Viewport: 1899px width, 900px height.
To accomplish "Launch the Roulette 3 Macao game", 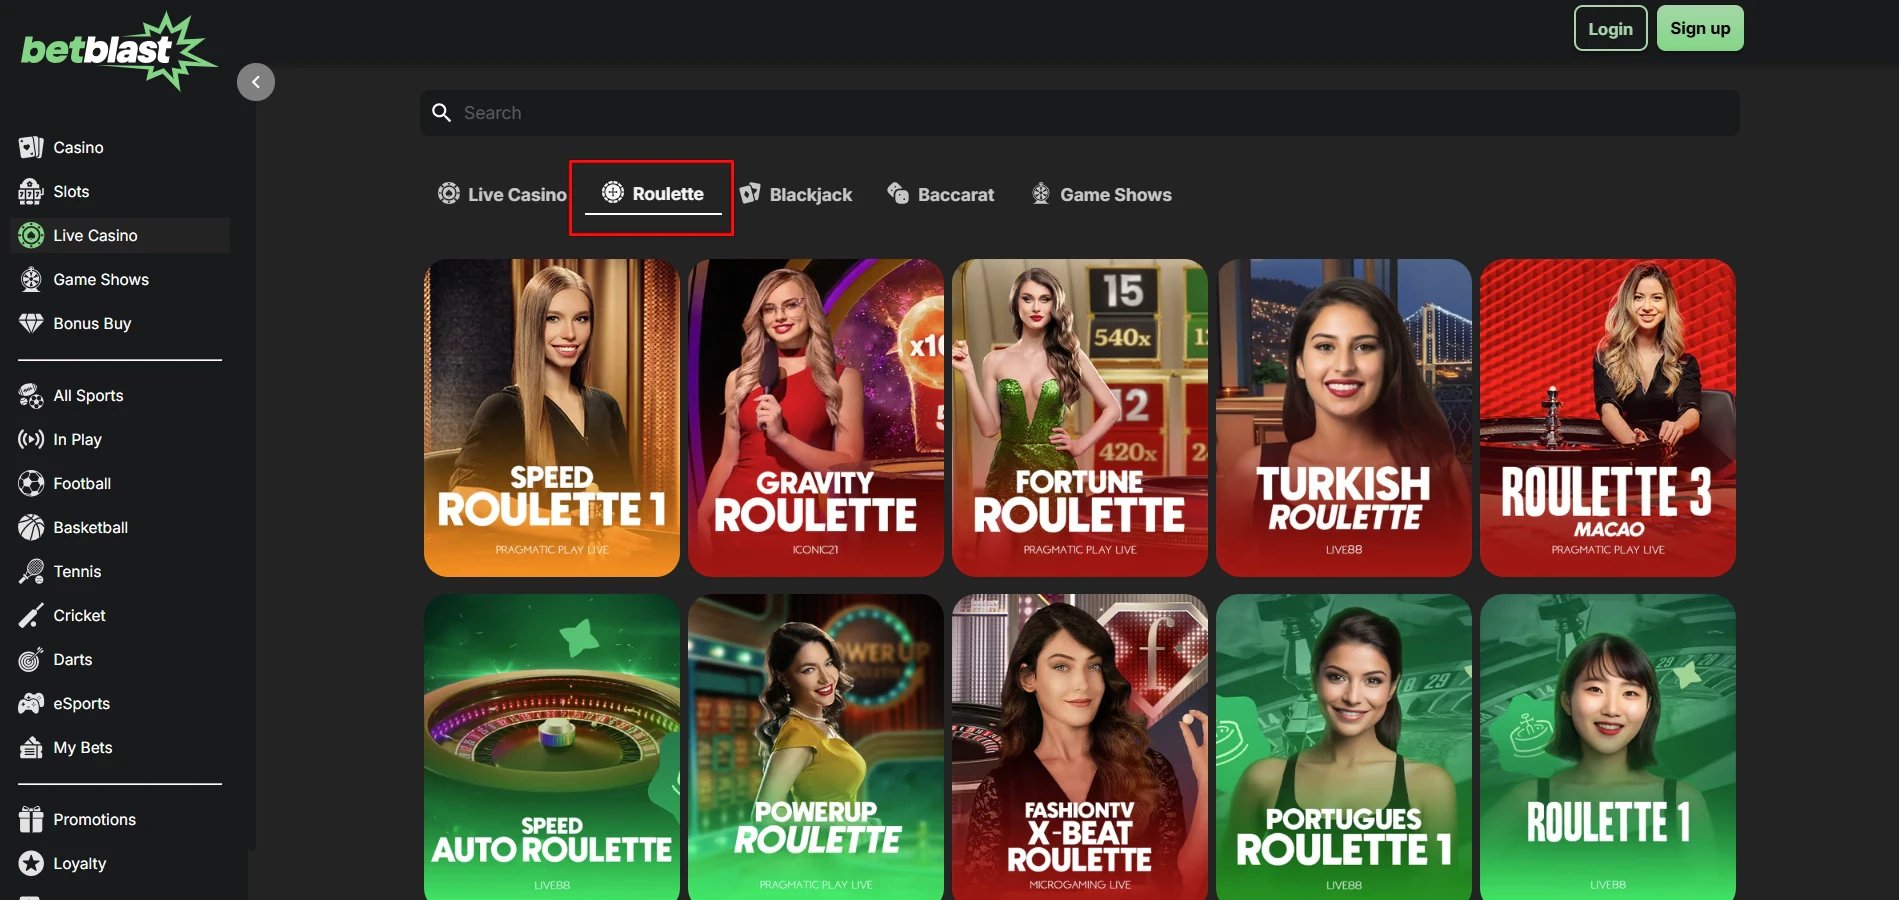I will 1608,418.
